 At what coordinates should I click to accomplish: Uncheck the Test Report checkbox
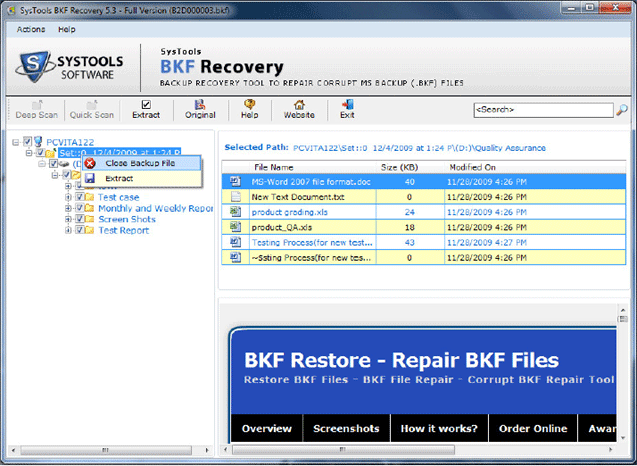click(80, 230)
